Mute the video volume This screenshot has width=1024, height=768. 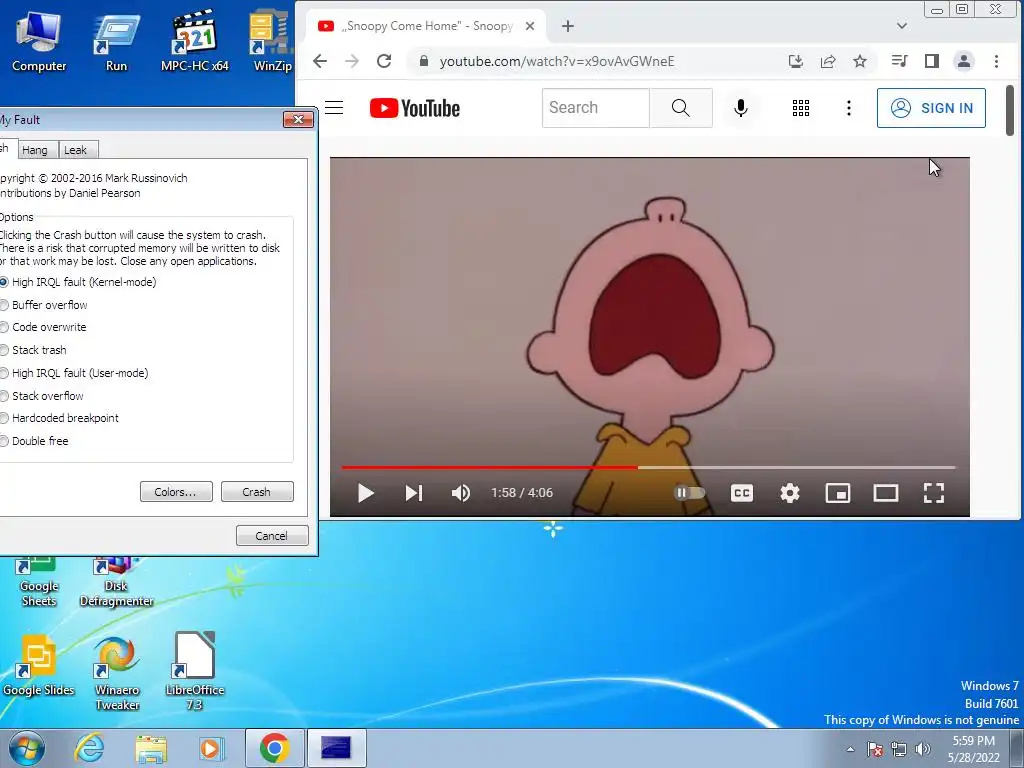[460, 493]
